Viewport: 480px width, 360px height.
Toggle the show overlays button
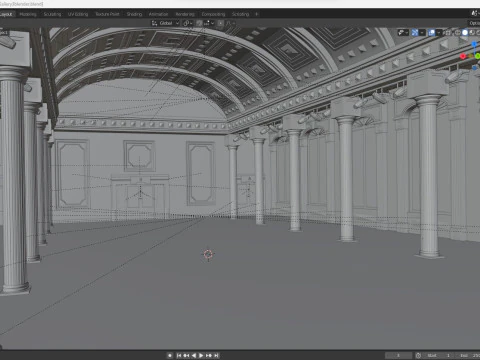click(432, 33)
